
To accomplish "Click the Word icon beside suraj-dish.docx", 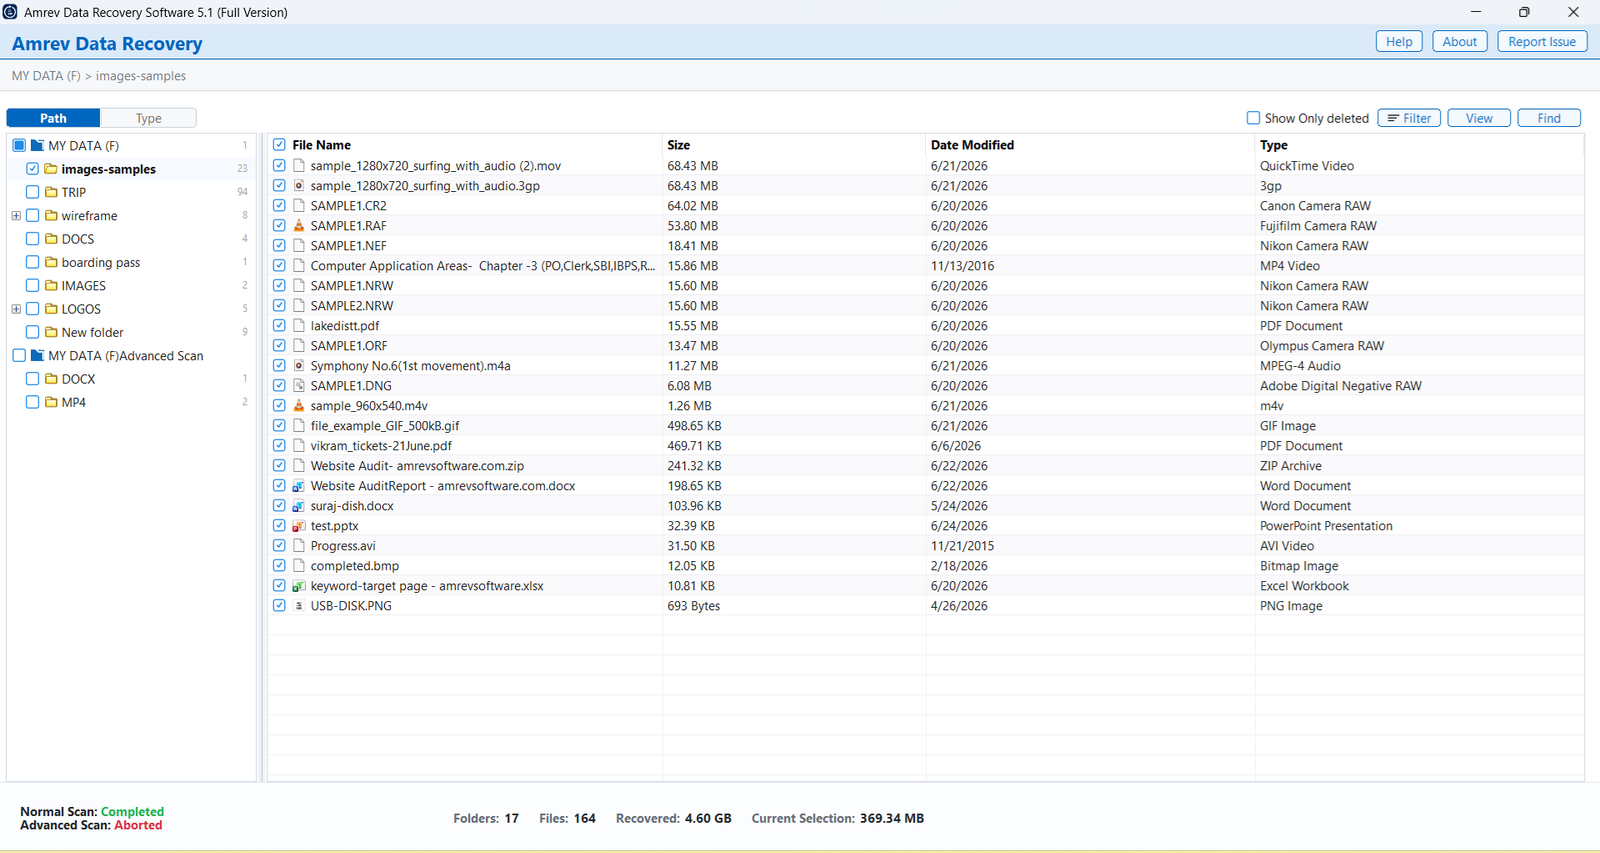I will pyautogui.click(x=298, y=506).
